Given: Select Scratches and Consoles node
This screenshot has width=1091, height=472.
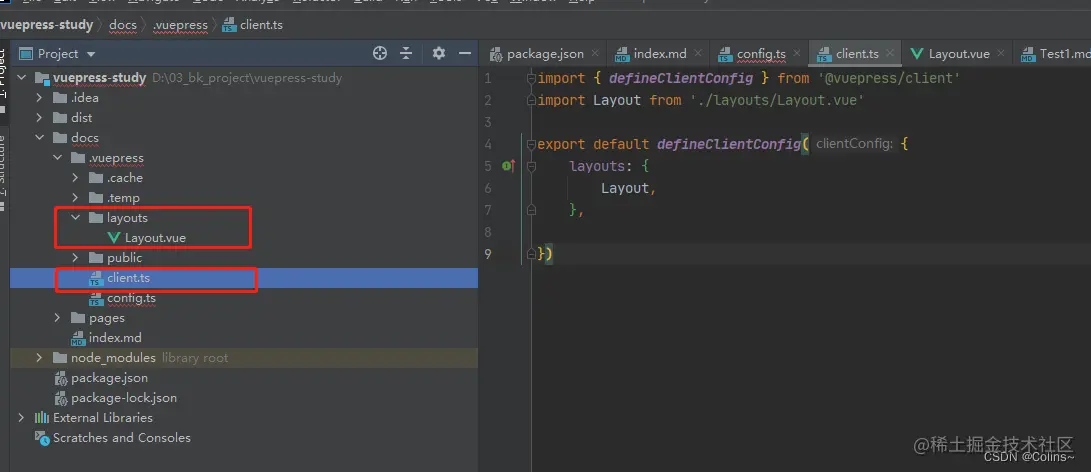Looking at the screenshot, I should click(122, 438).
